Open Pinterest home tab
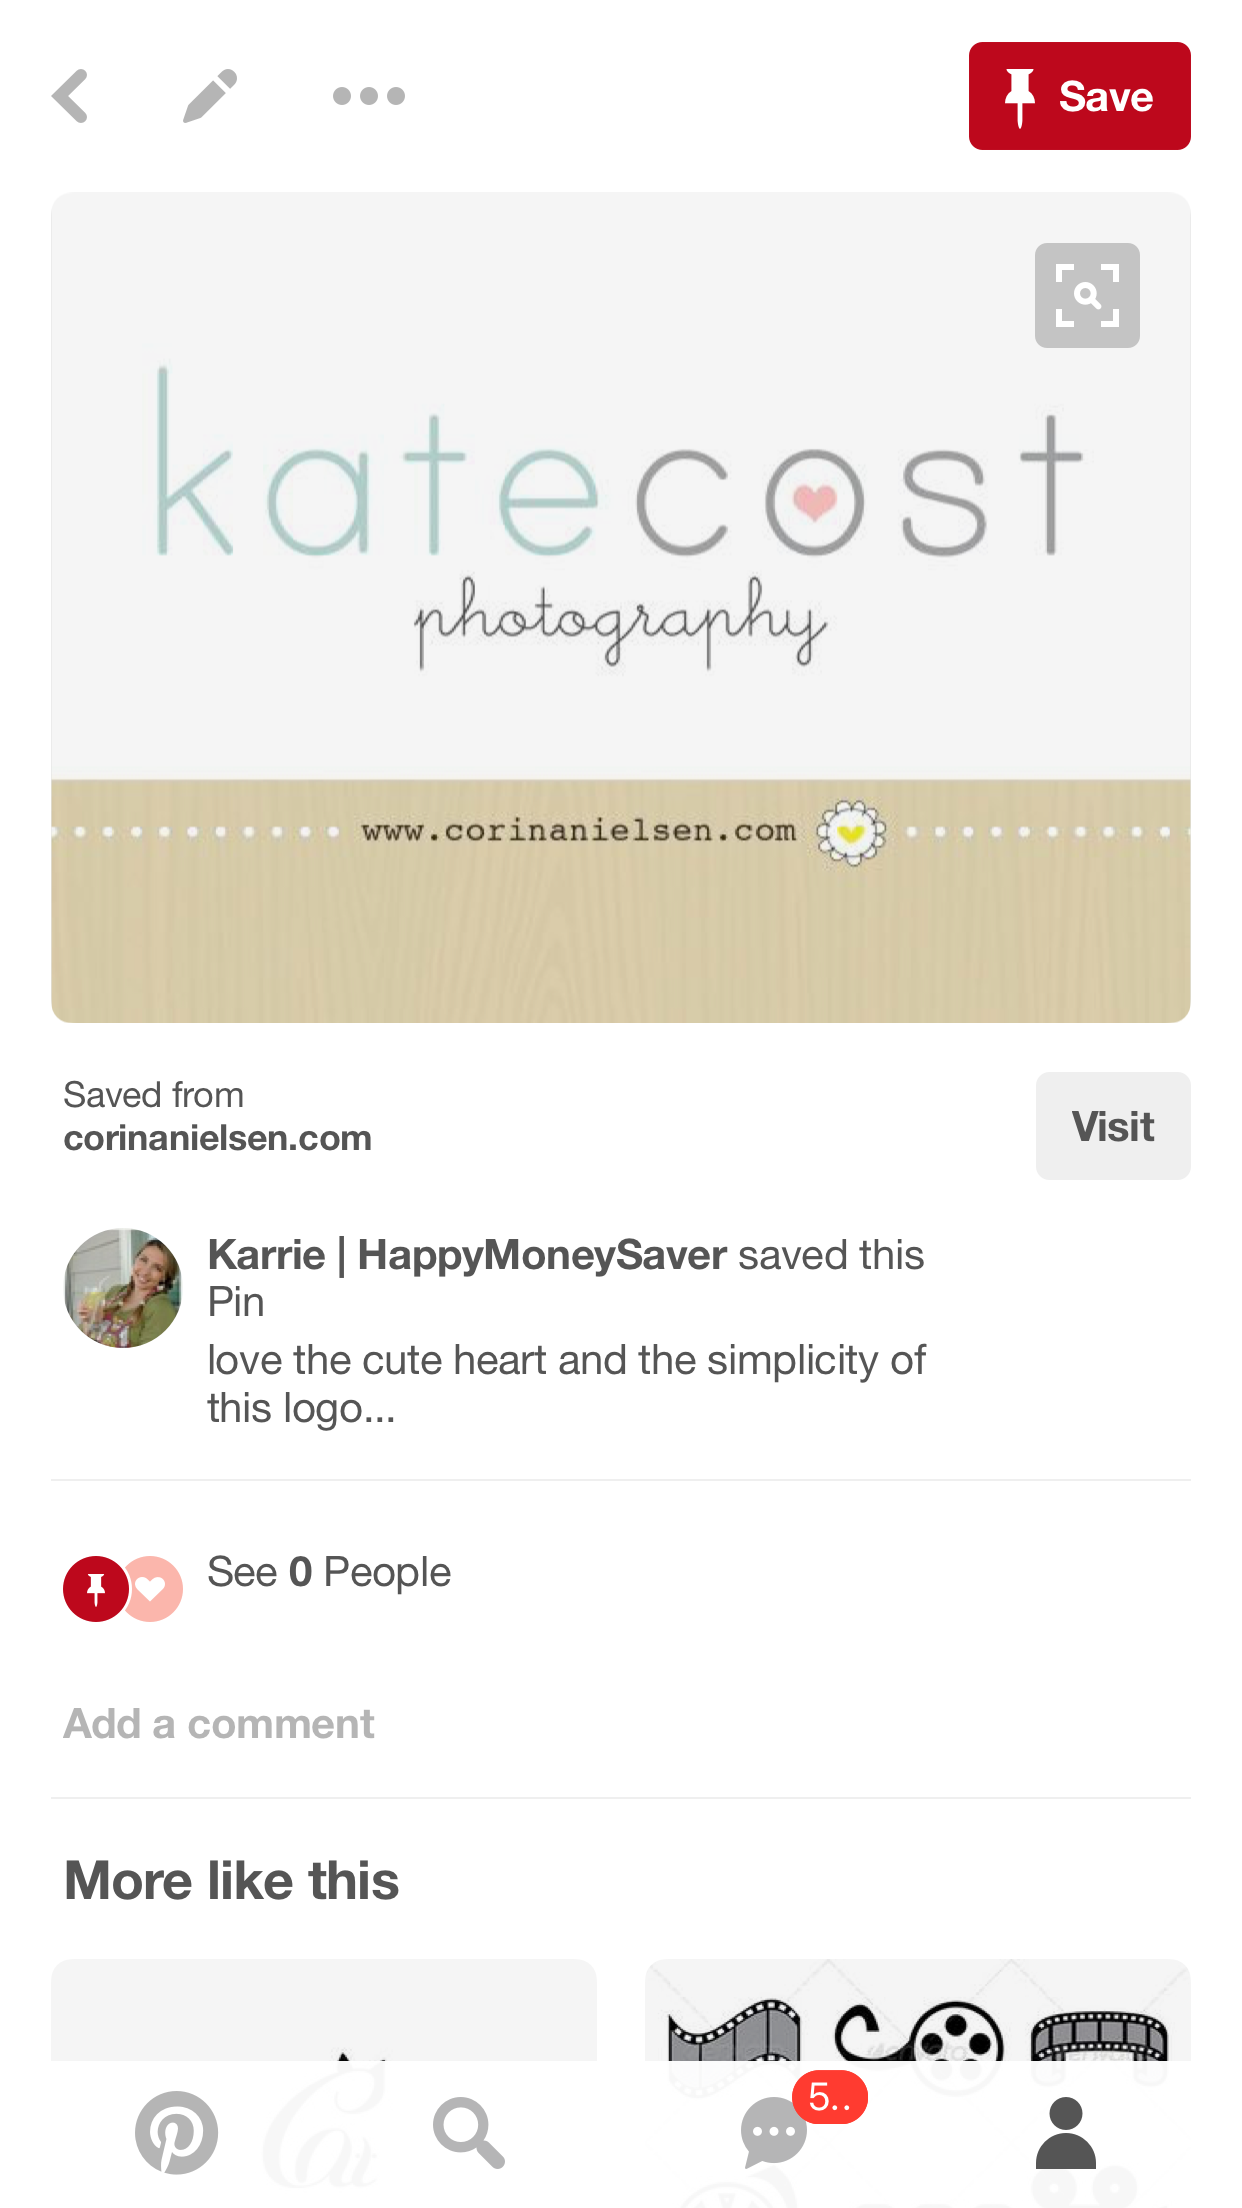1242x2208 pixels. click(x=176, y=2132)
